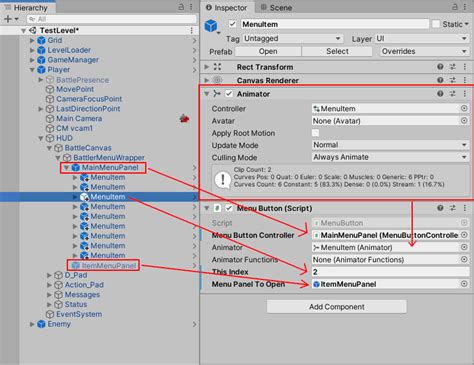Toggle Apply Root Motion checkbox

[x=315, y=133]
